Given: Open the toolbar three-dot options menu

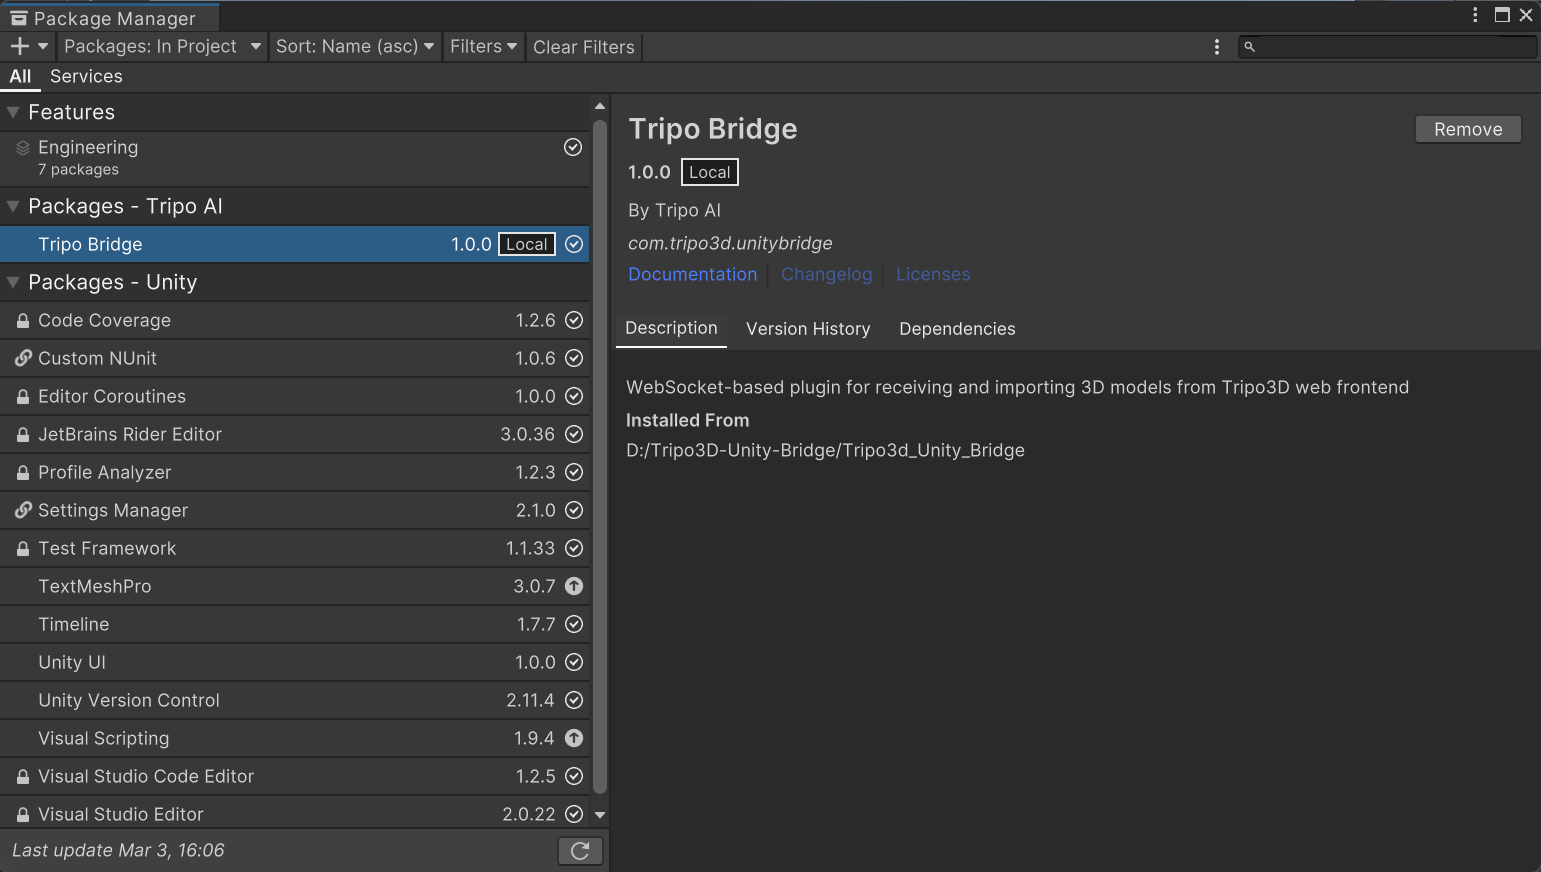Looking at the screenshot, I should [1216, 47].
